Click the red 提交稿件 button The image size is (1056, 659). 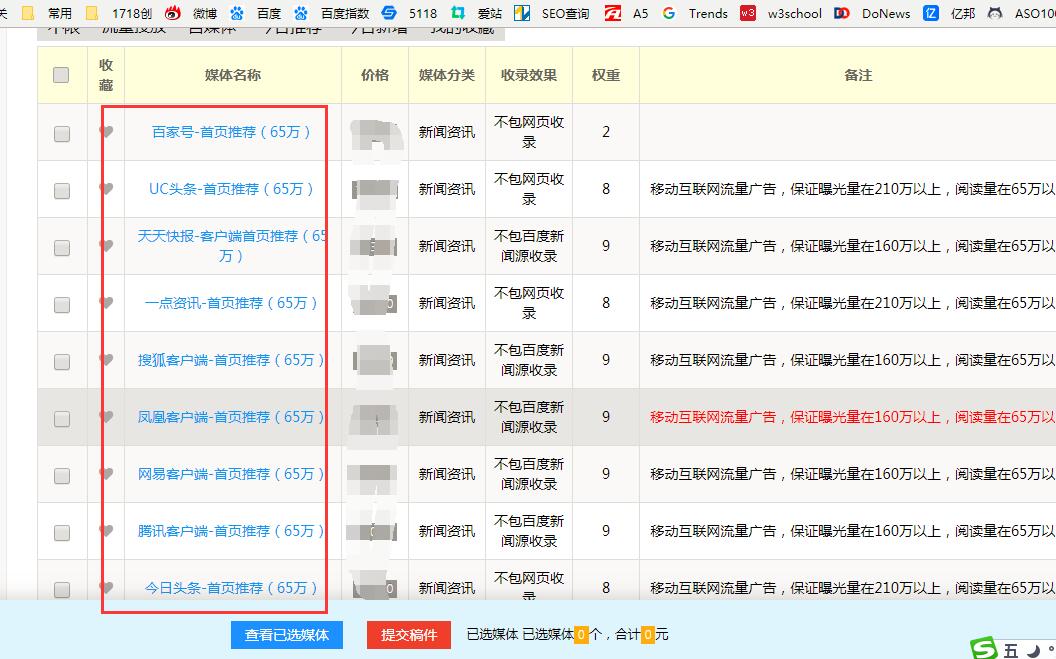click(409, 635)
